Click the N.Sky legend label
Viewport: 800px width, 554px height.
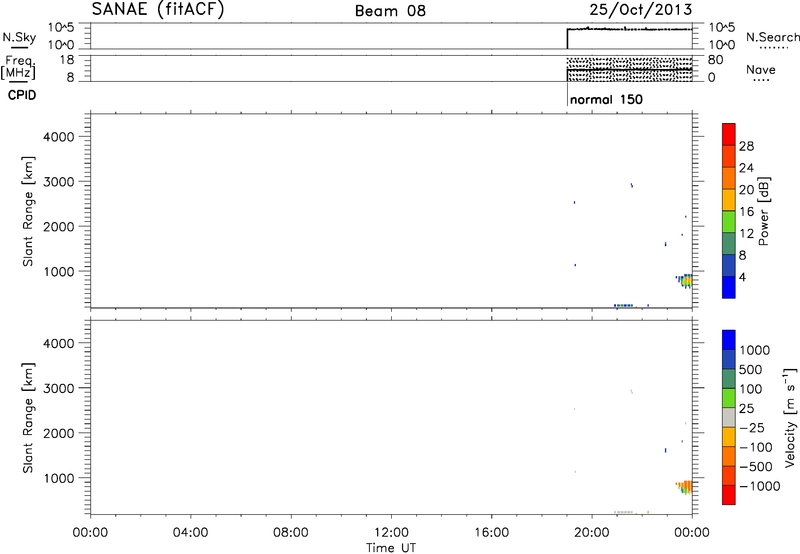pos(19,37)
